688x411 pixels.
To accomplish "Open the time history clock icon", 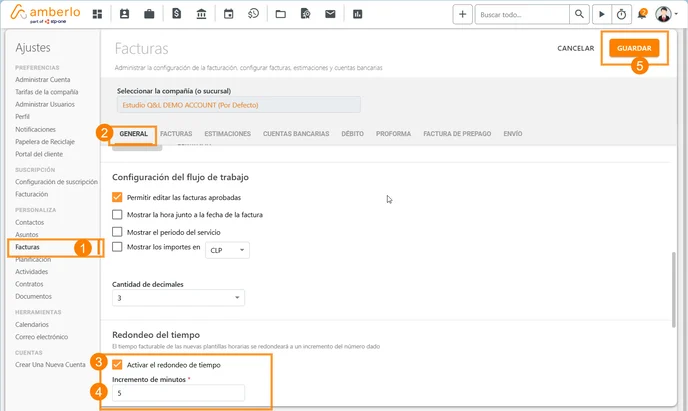I will 253,14.
